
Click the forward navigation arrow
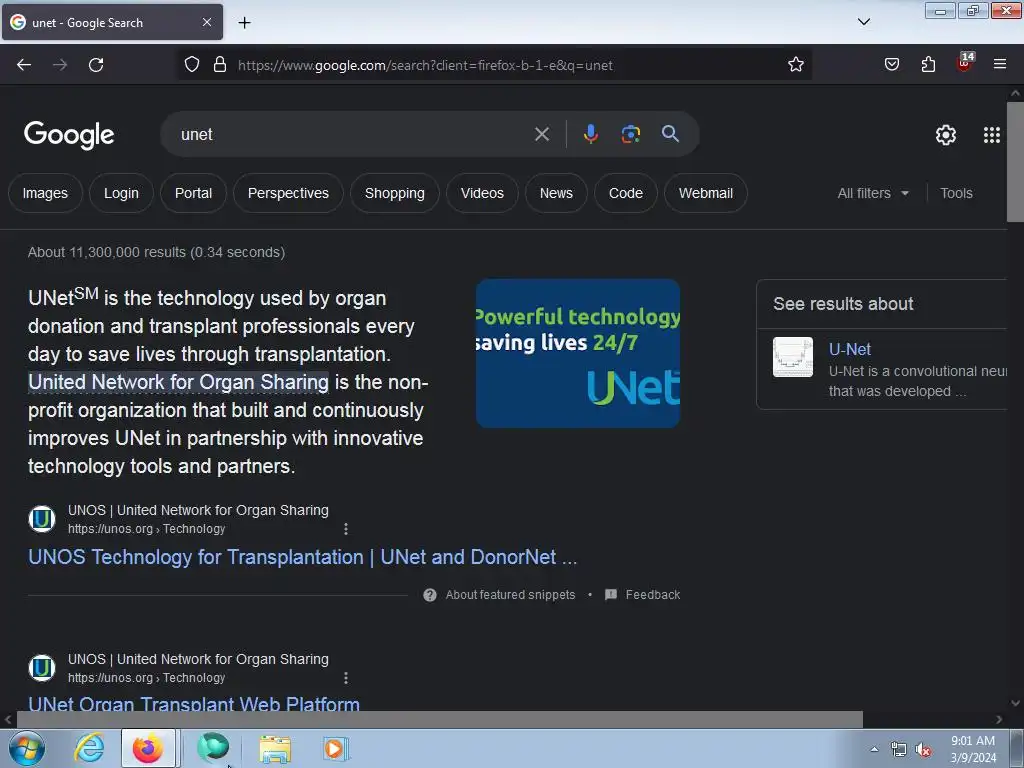point(60,65)
